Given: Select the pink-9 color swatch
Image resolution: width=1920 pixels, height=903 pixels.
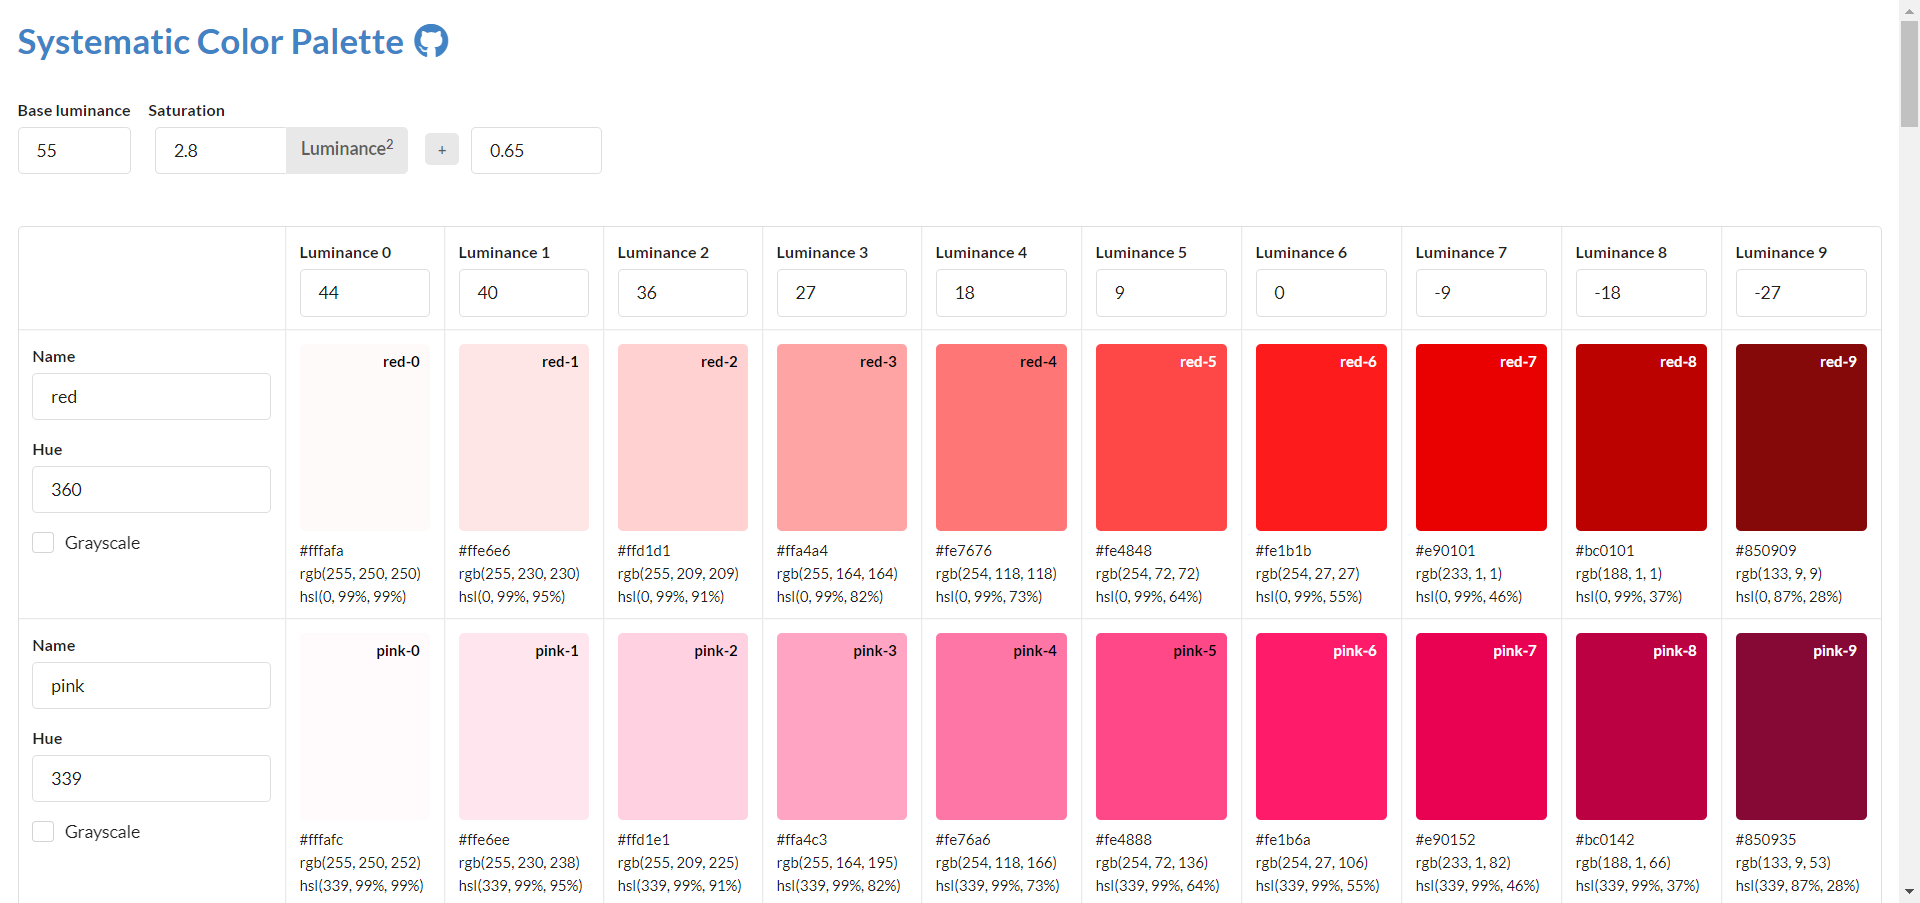Looking at the screenshot, I should click(1801, 726).
